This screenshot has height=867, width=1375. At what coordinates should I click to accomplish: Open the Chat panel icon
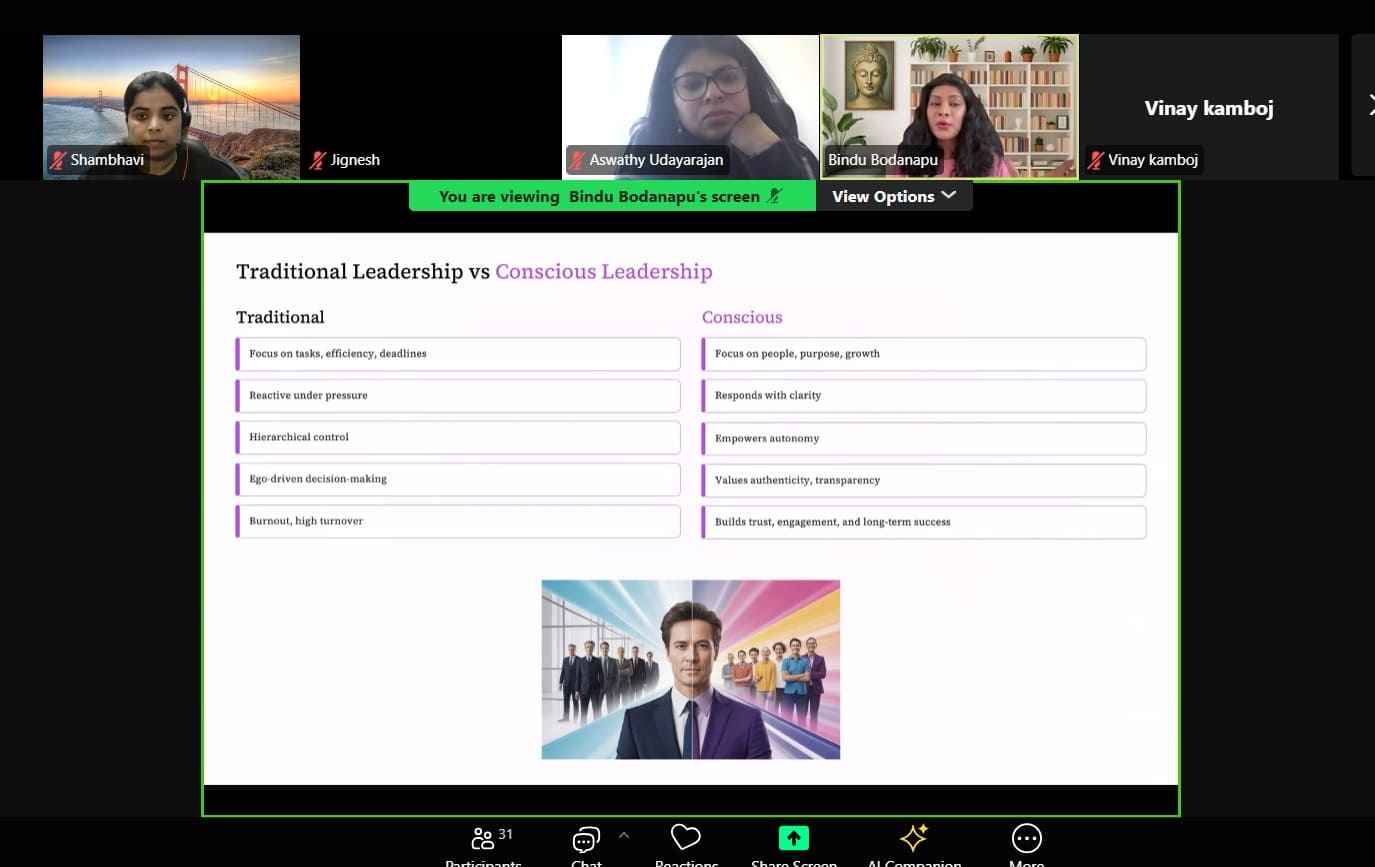click(586, 839)
